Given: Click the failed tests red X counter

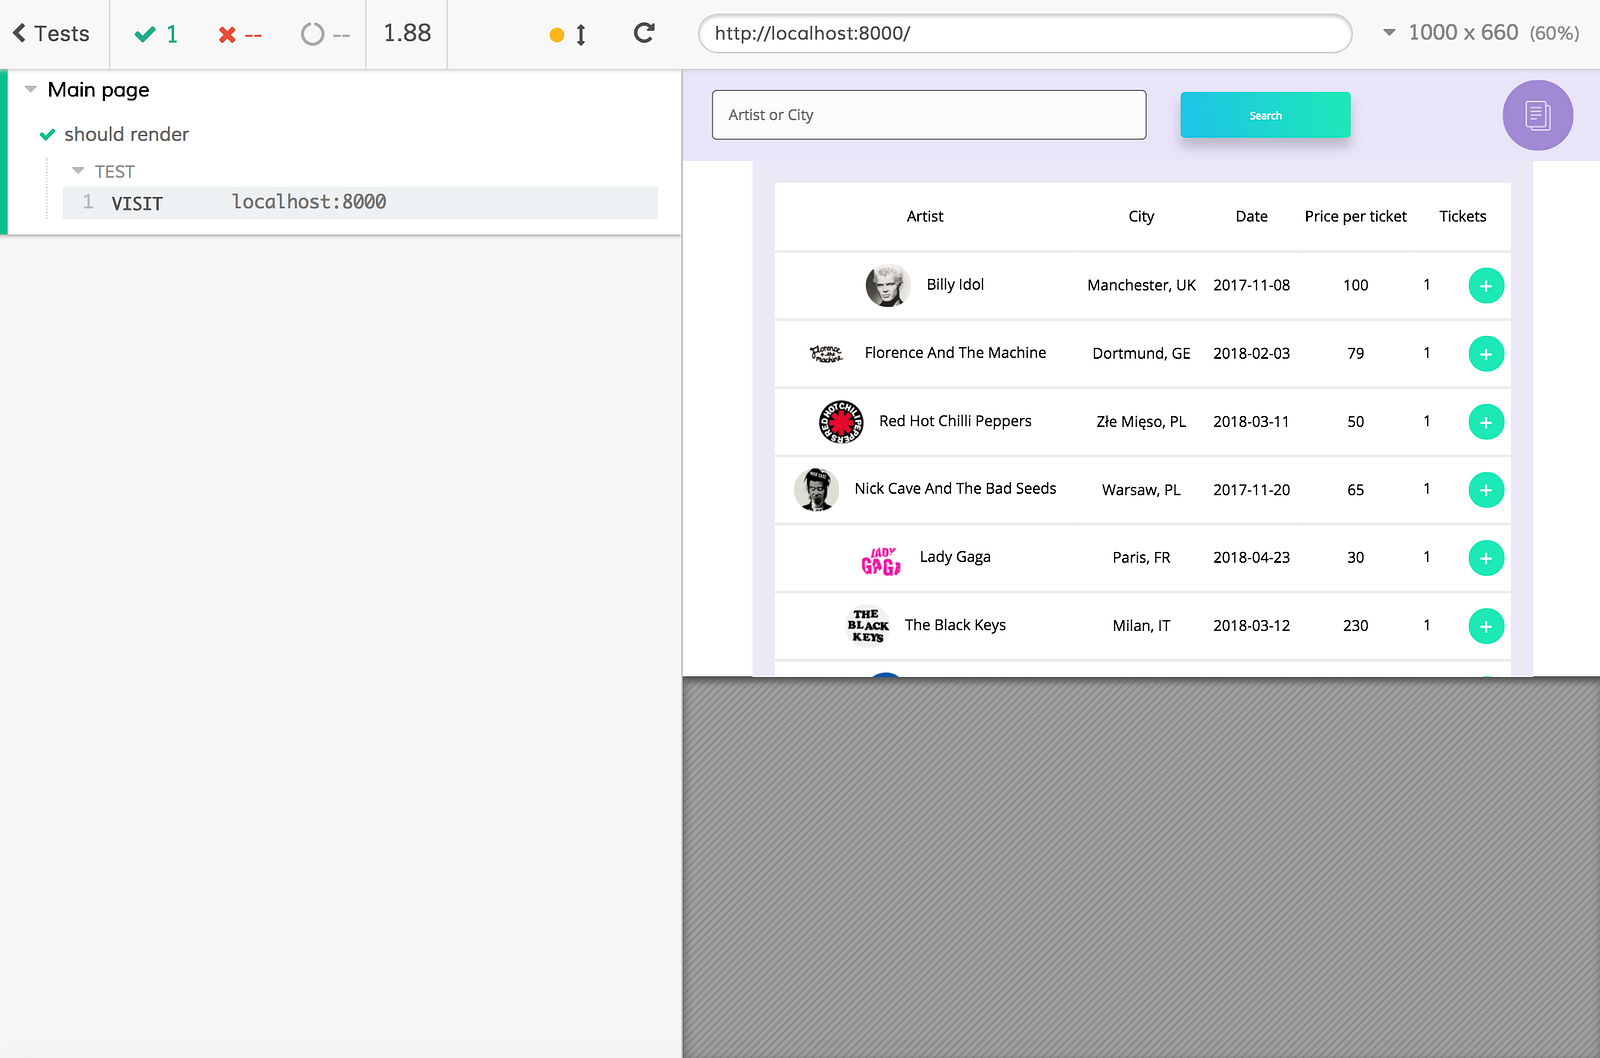Looking at the screenshot, I should click(x=240, y=35).
